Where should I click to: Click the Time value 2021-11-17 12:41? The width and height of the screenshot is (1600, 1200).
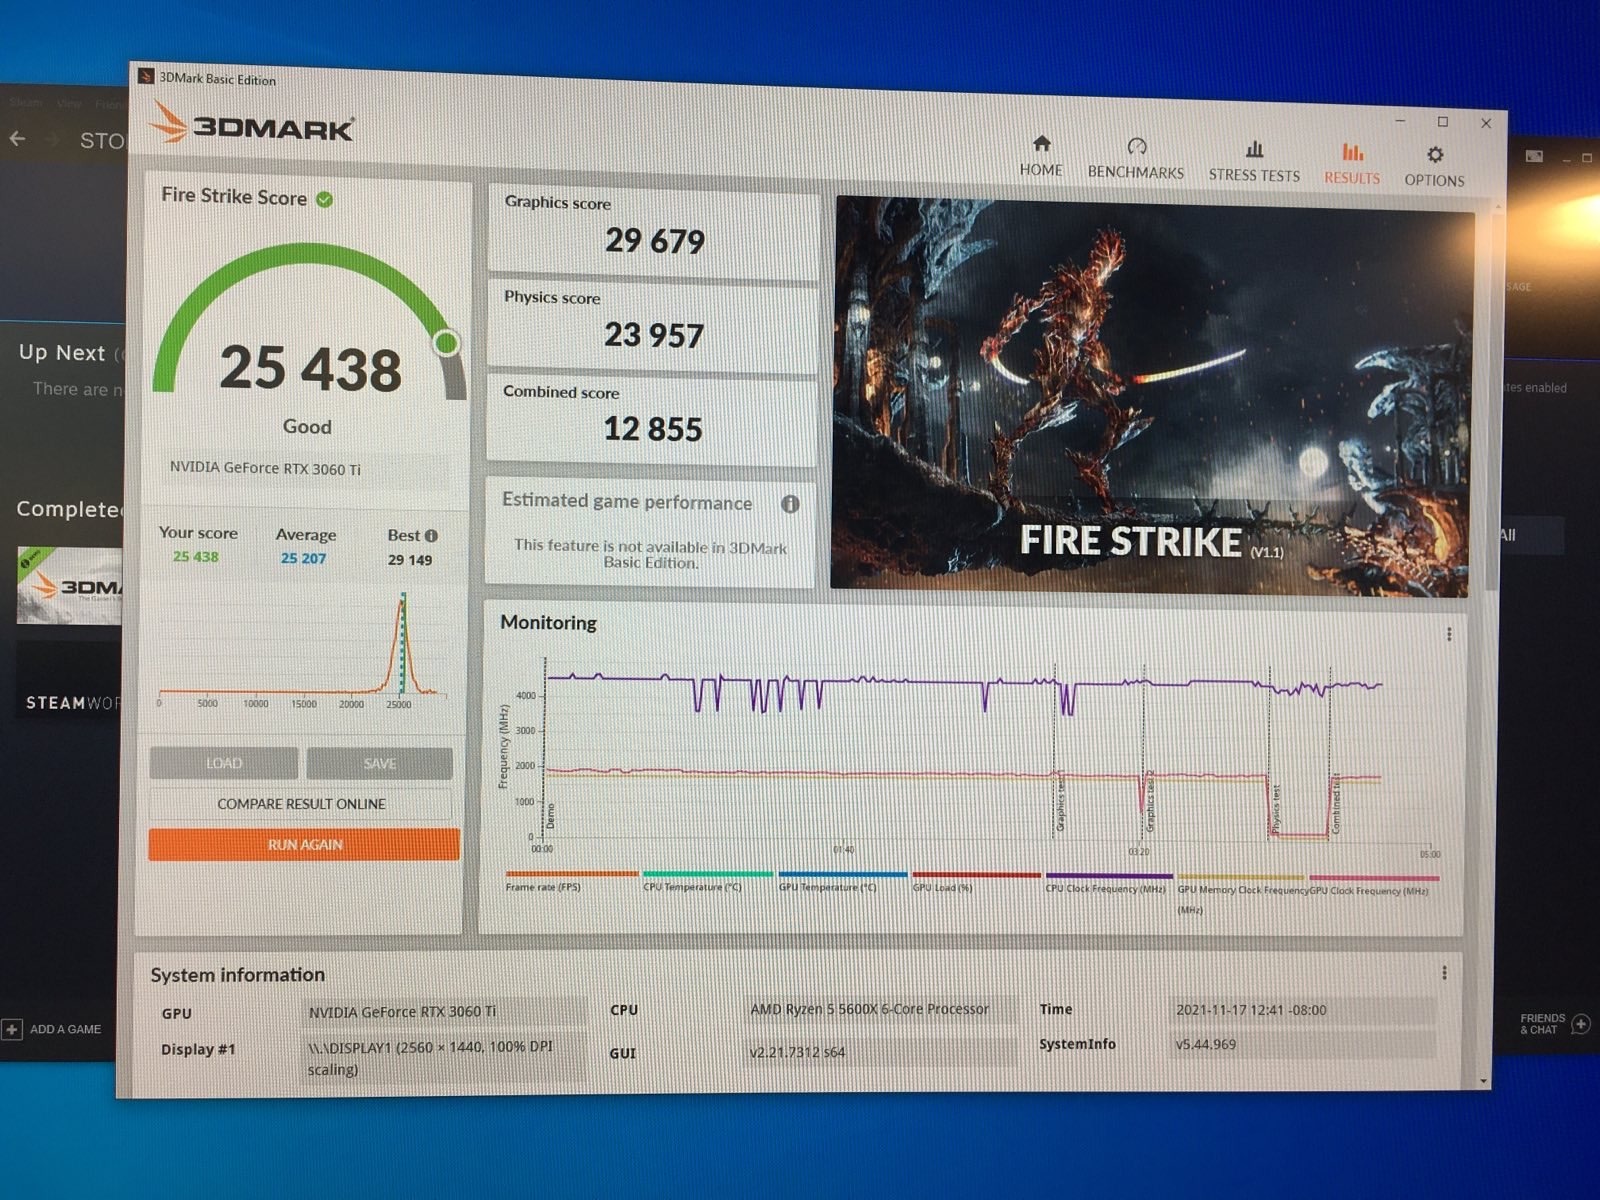[1303, 1010]
